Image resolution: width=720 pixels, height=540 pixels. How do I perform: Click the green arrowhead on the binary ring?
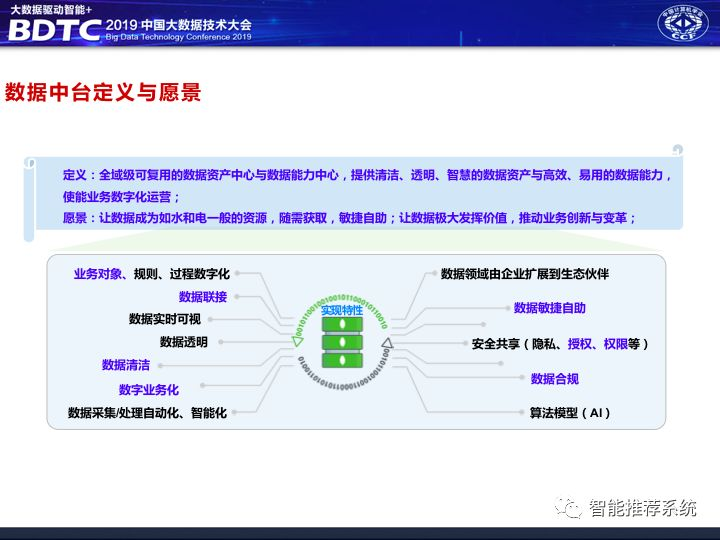coord(298,341)
